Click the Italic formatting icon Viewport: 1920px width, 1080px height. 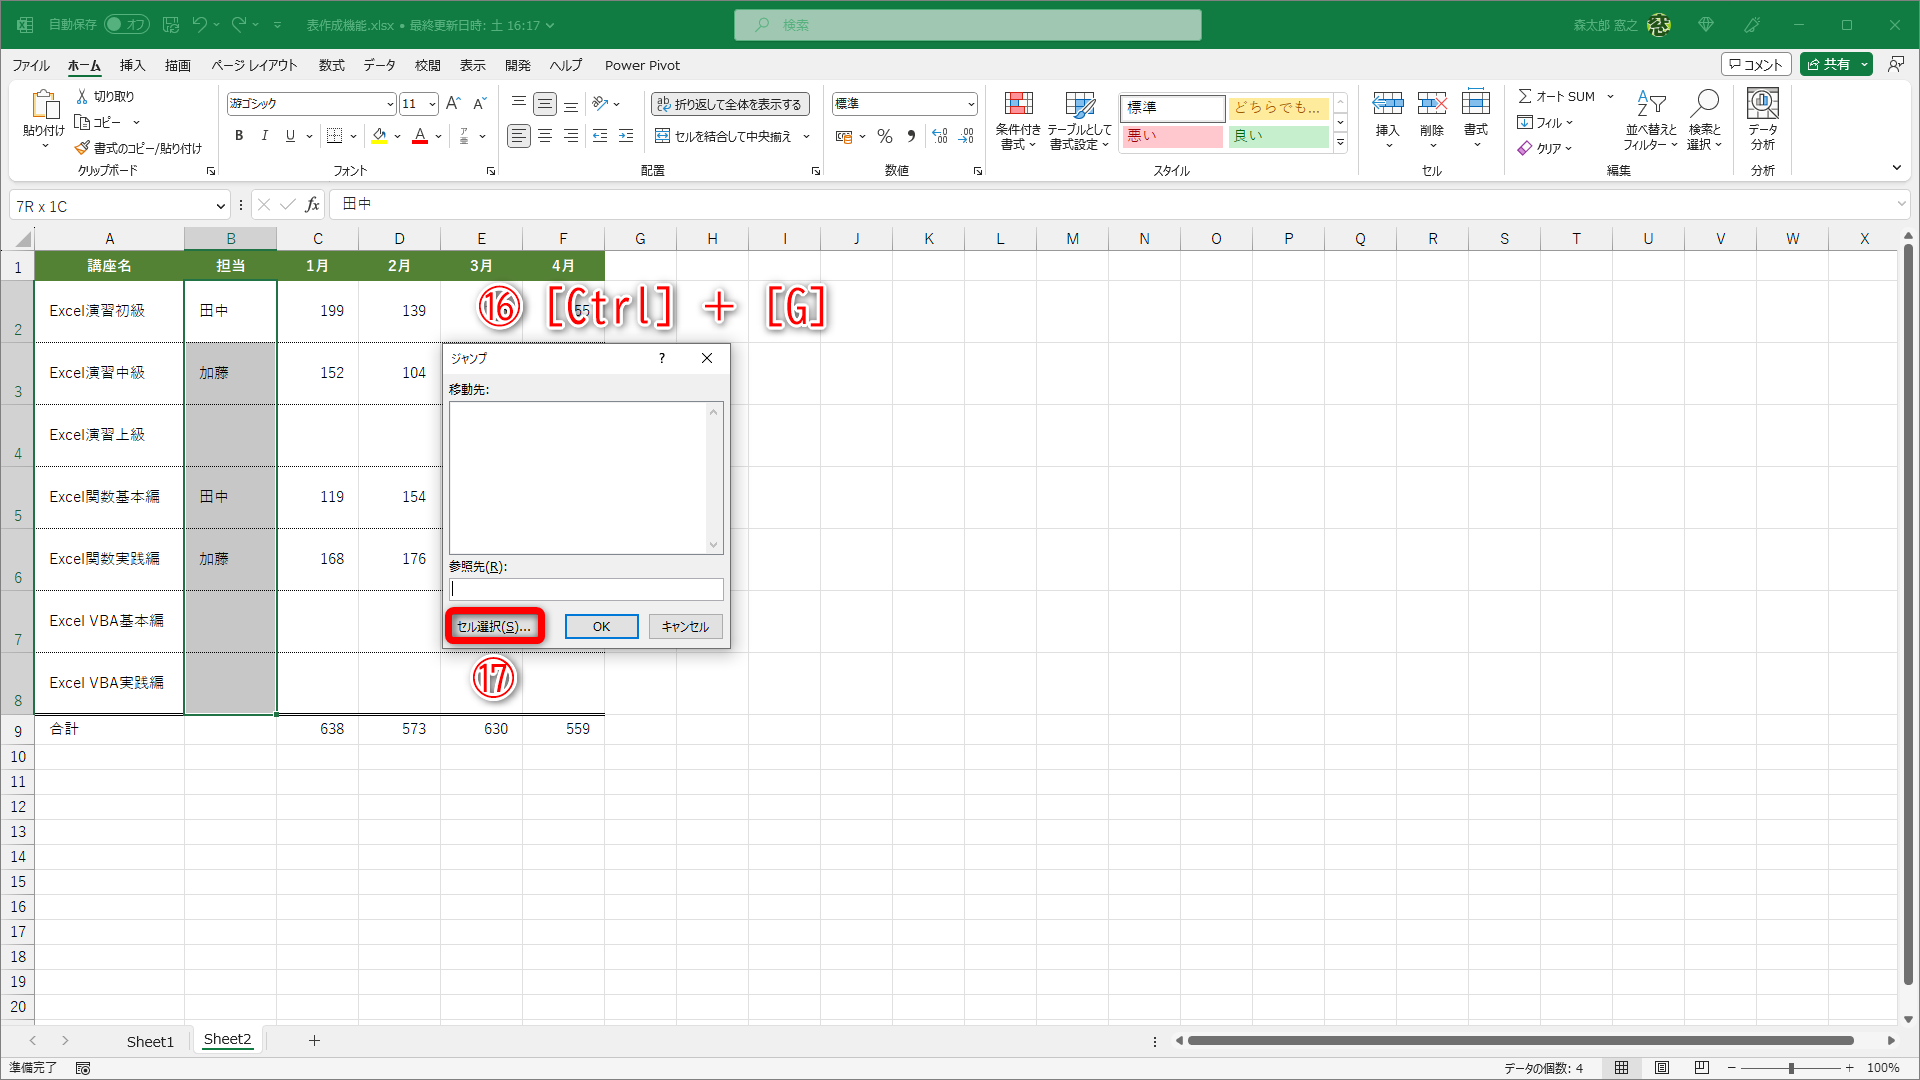tap(264, 136)
